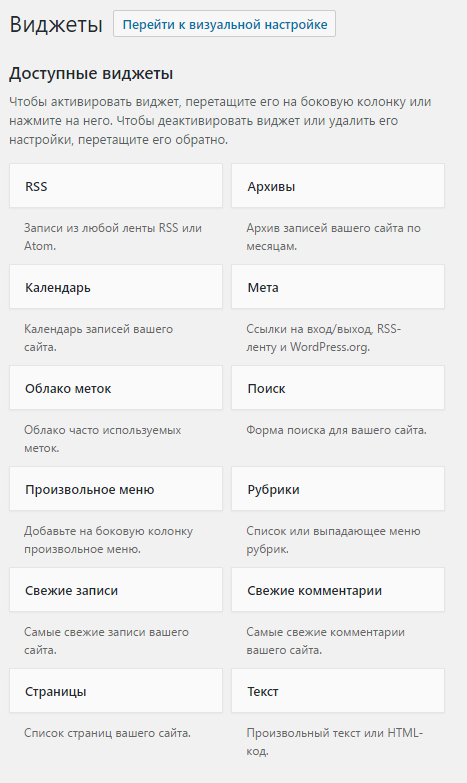This screenshot has height=783, width=467.
Task: Click the Календарь widget block
Action: (116, 287)
